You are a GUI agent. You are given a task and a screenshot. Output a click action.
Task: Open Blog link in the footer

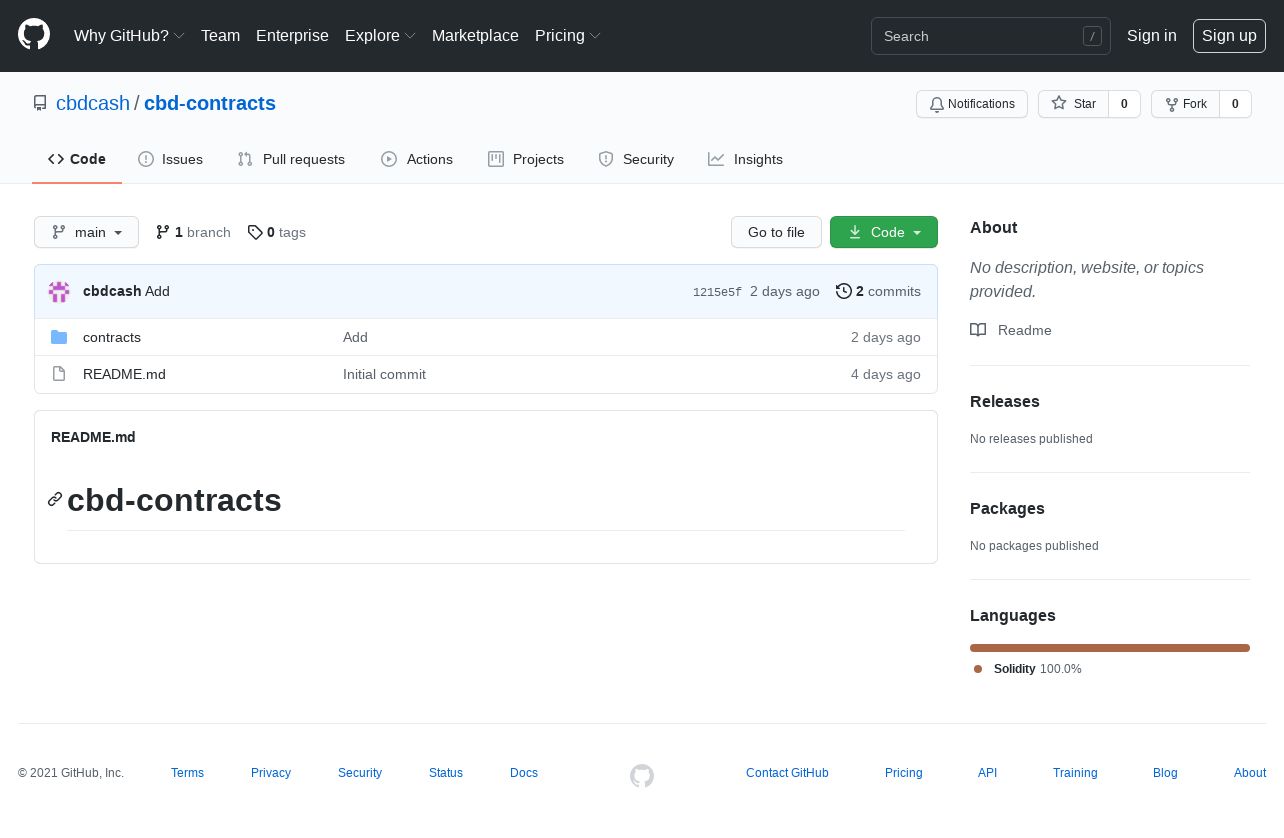pyautogui.click(x=1165, y=773)
